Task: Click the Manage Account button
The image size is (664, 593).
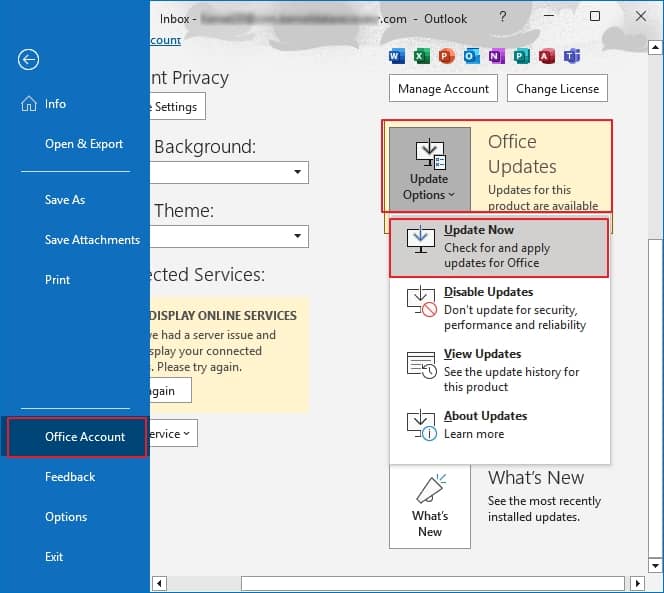Action: [x=443, y=89]
